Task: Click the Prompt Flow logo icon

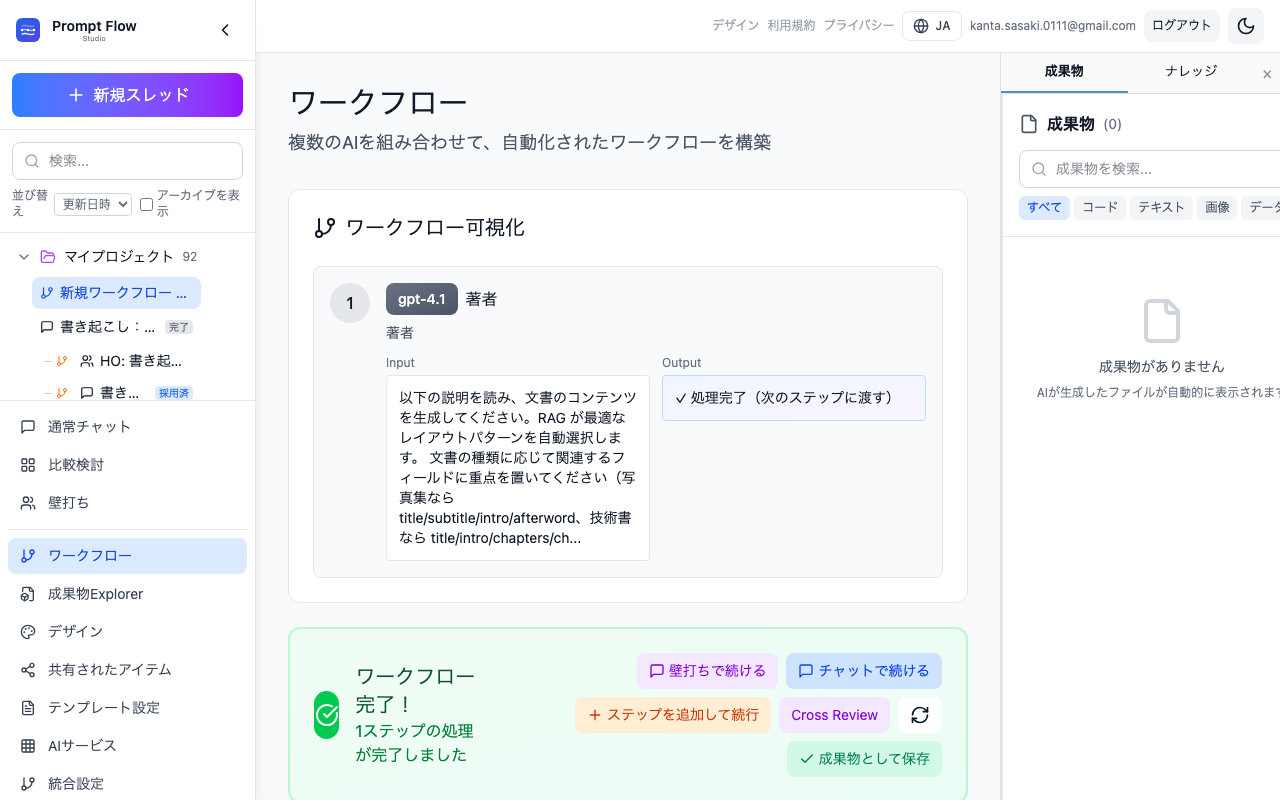Action: (x=28, y=30)
